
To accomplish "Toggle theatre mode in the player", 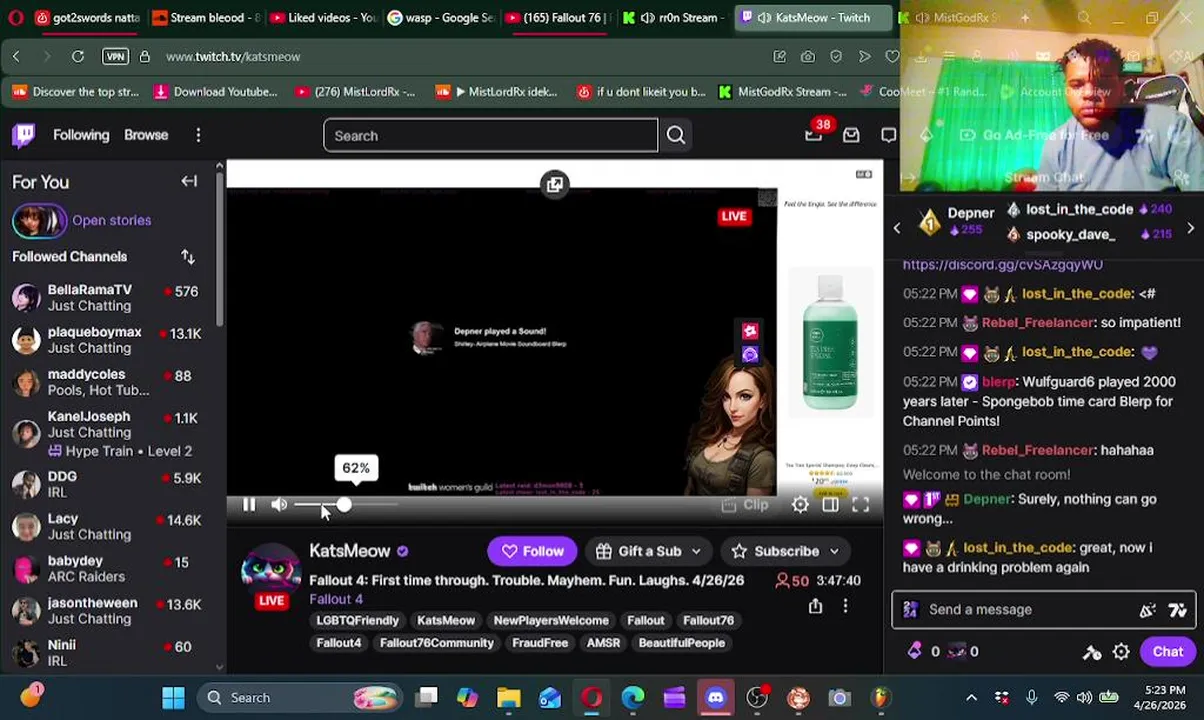I will [x=830, y=505].
